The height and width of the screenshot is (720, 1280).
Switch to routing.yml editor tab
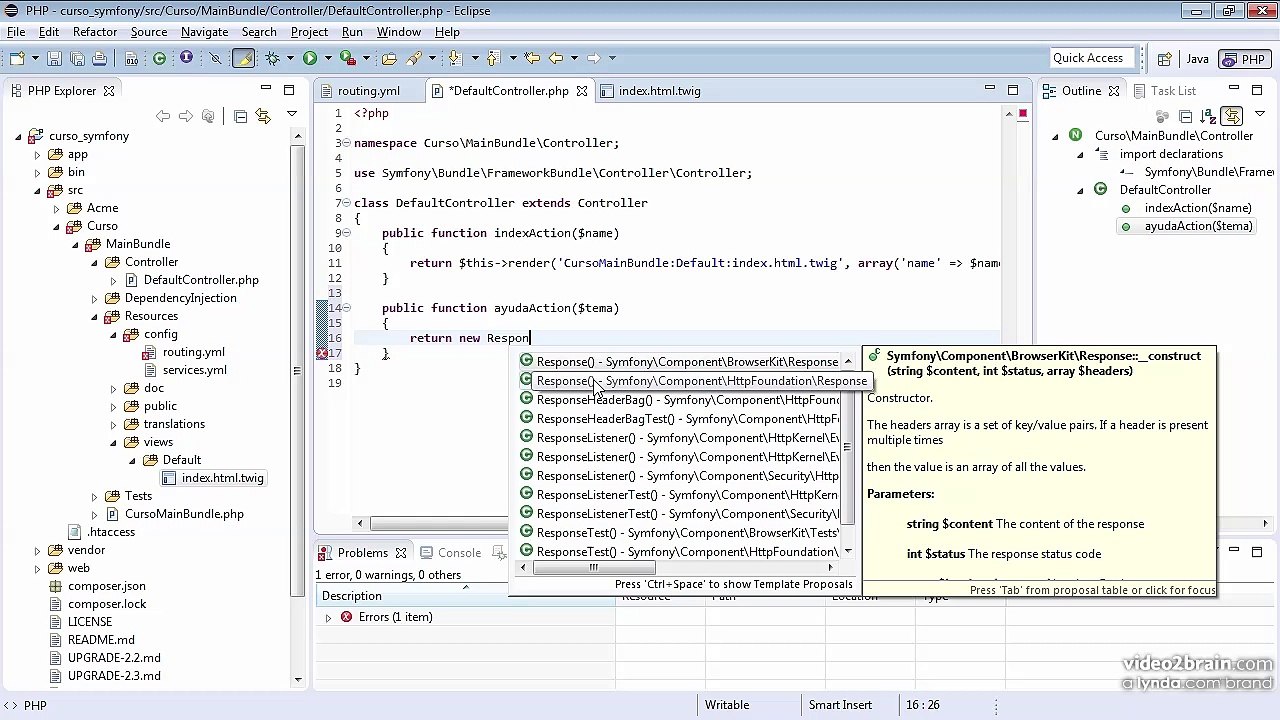coord(369,91)
